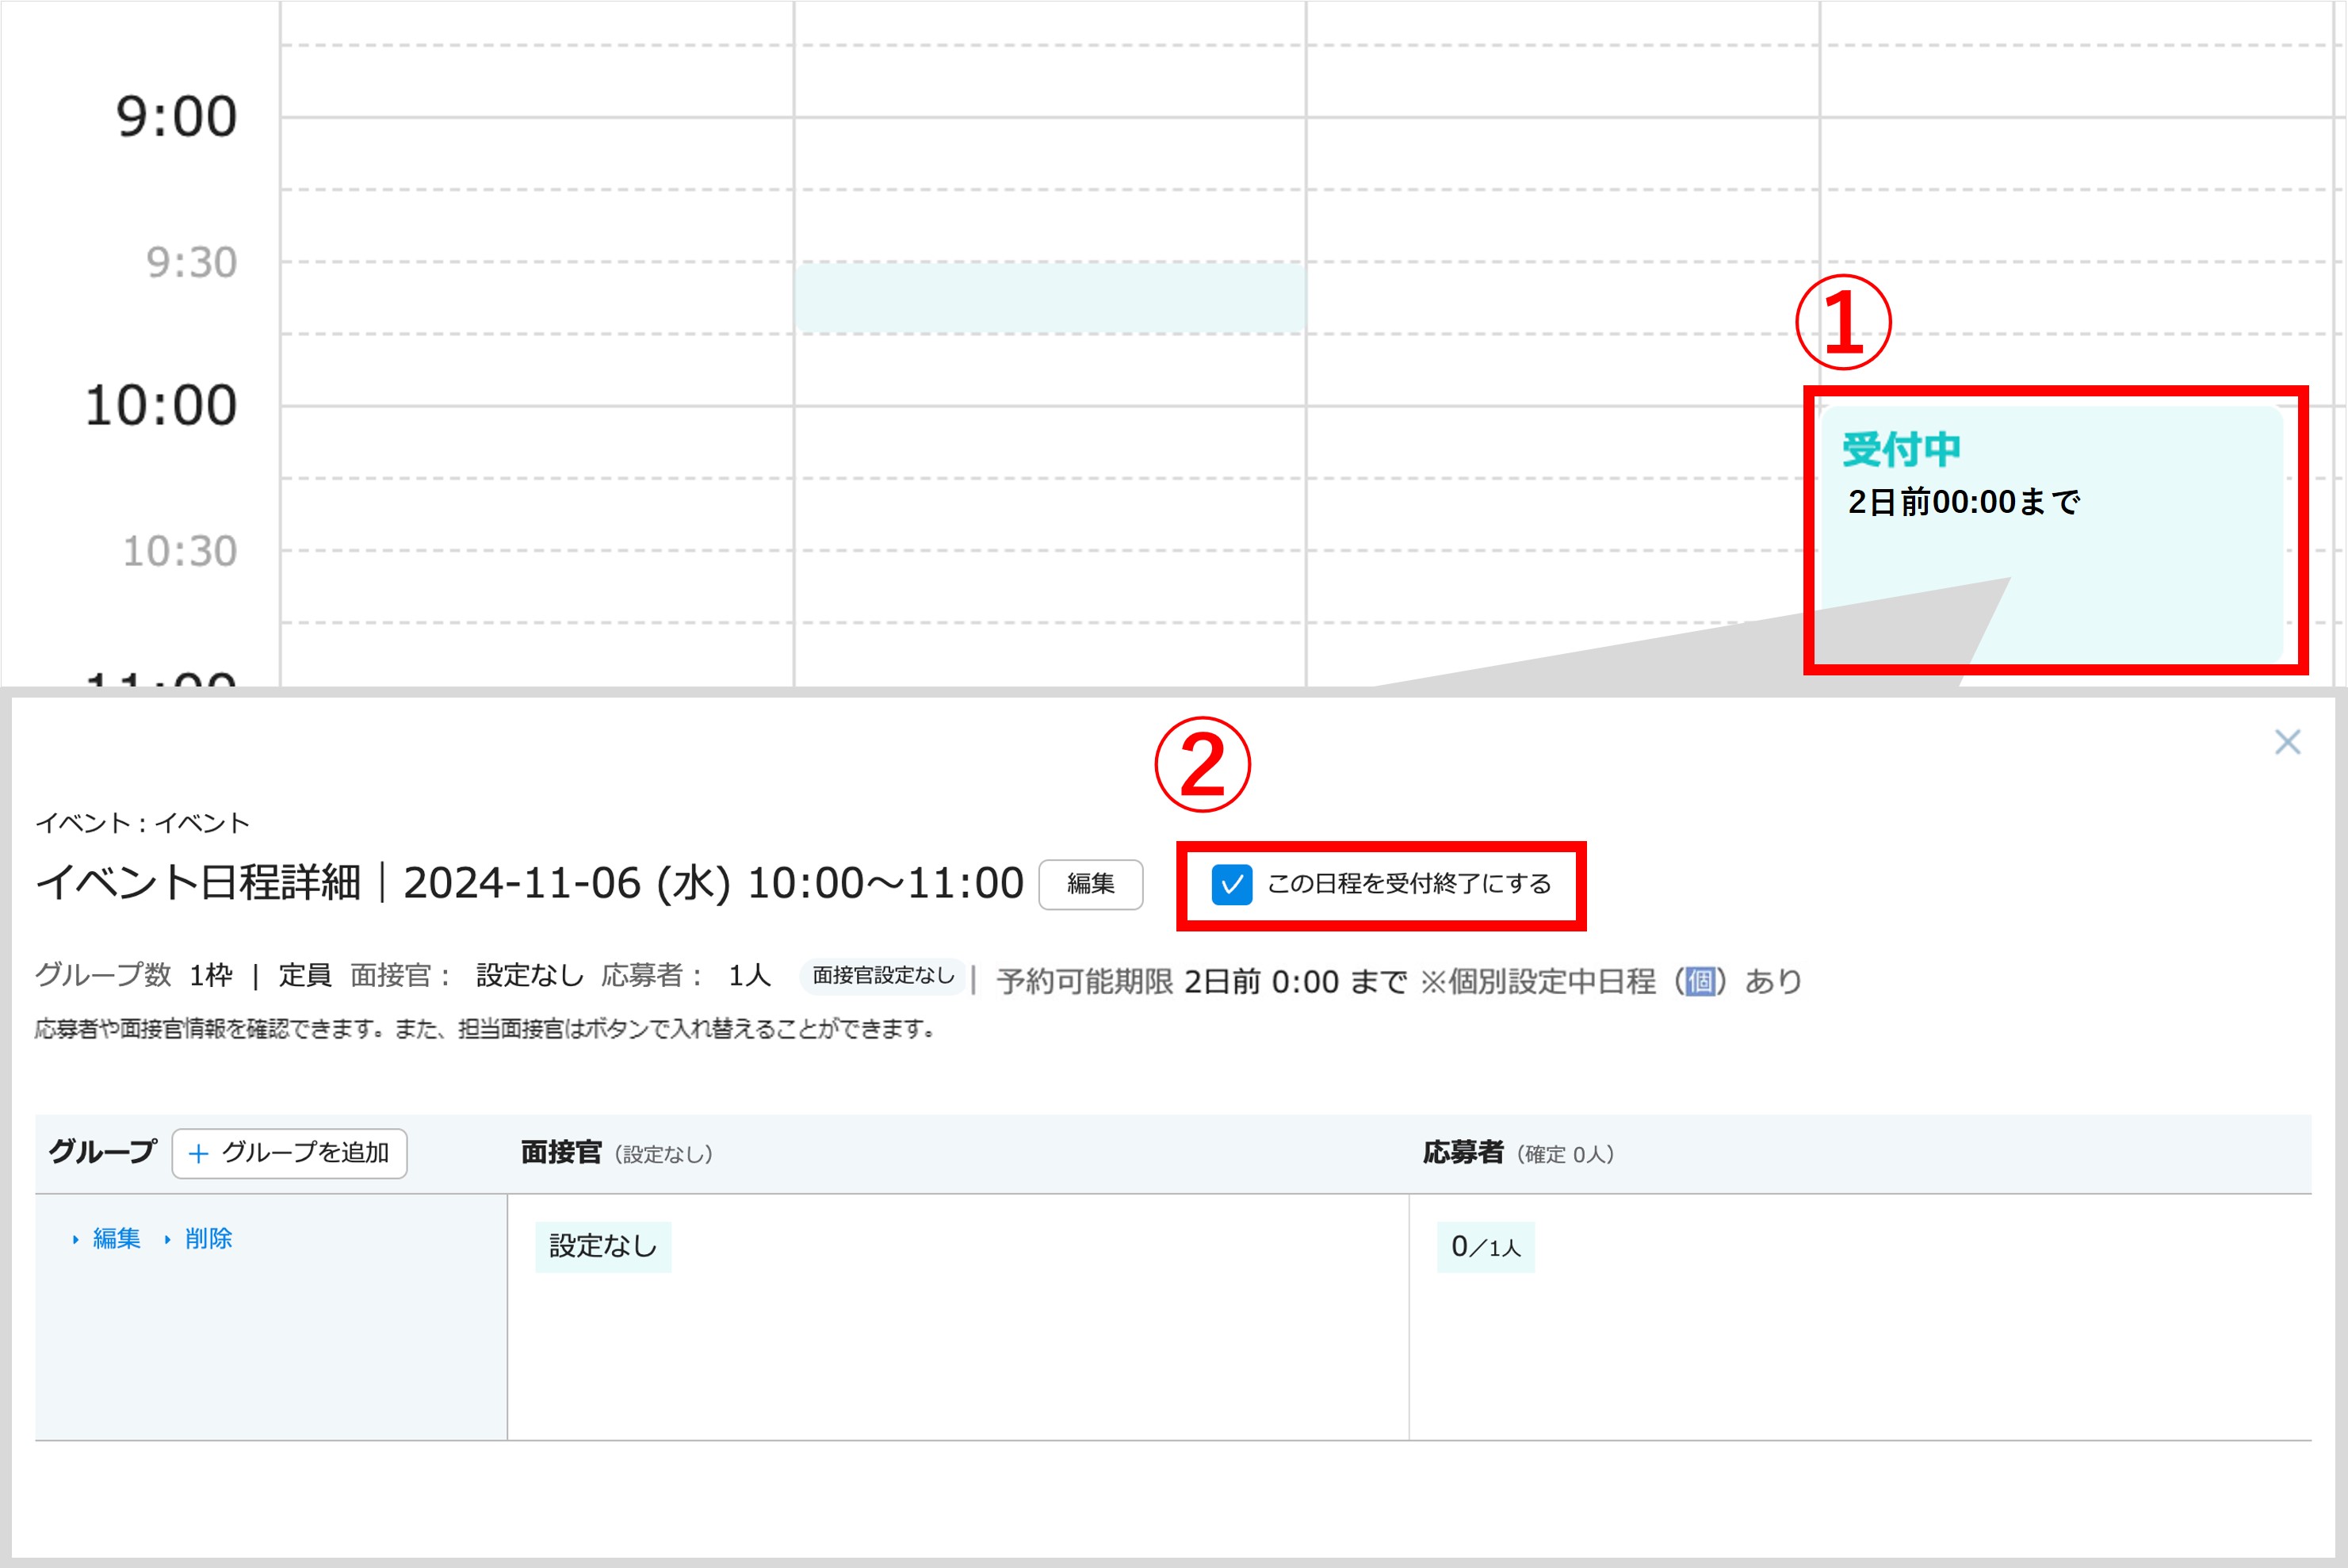Close the event schedule detail panel

point(2287,742)
